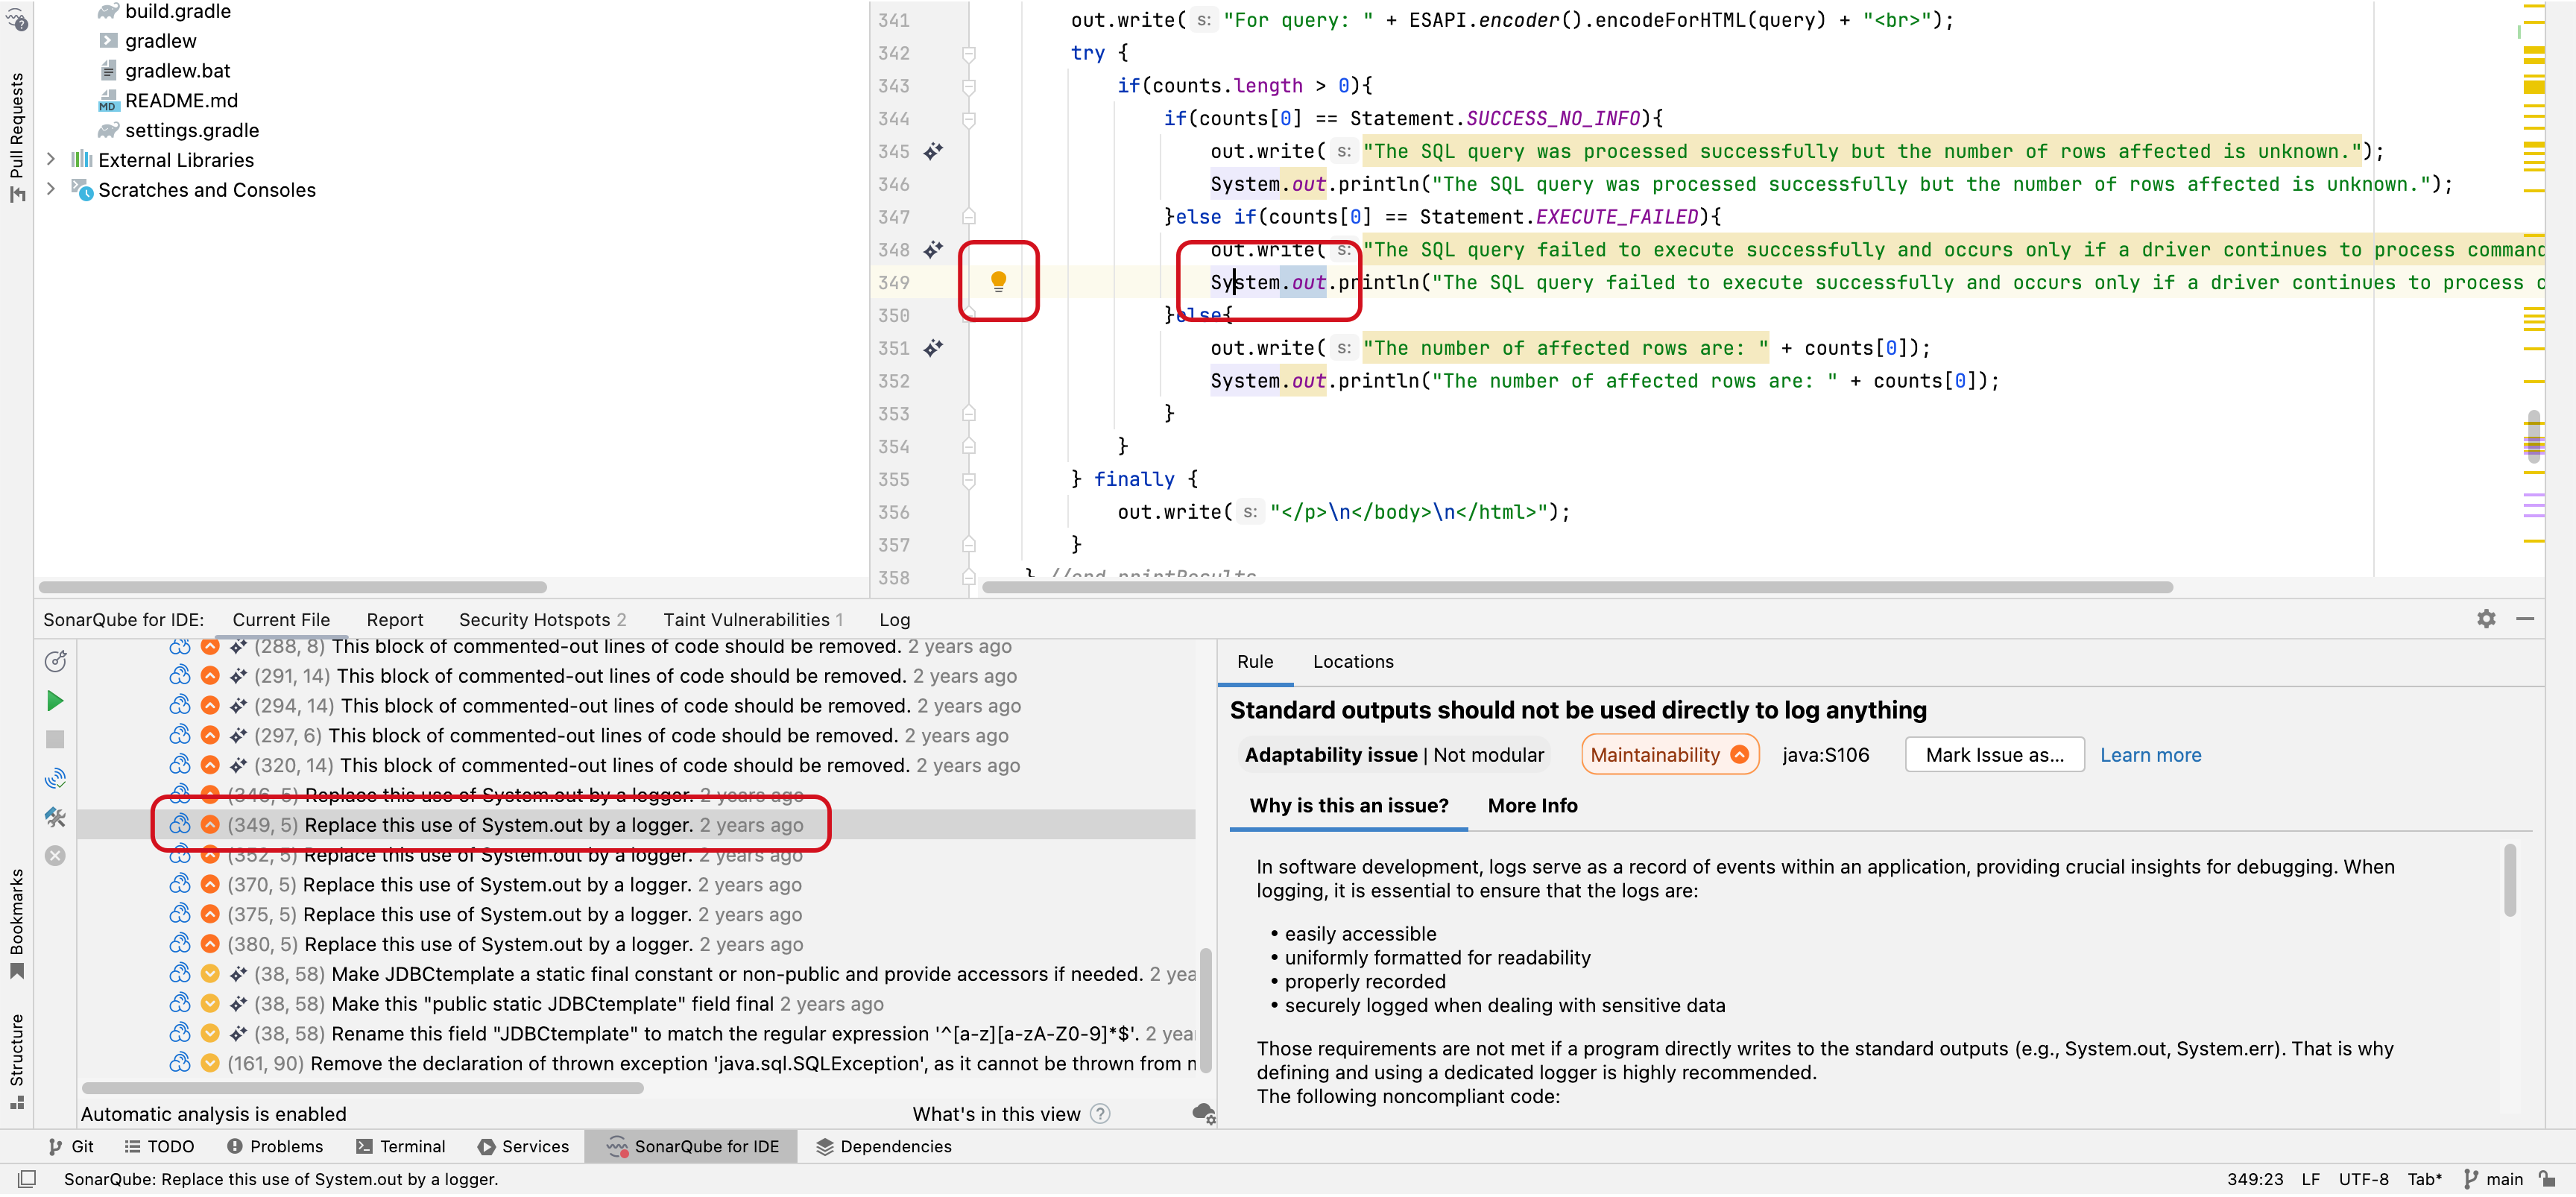The image size is (2576, 1197).
Task: Click the rule description vertical scrollbar
Action: 2510,880
